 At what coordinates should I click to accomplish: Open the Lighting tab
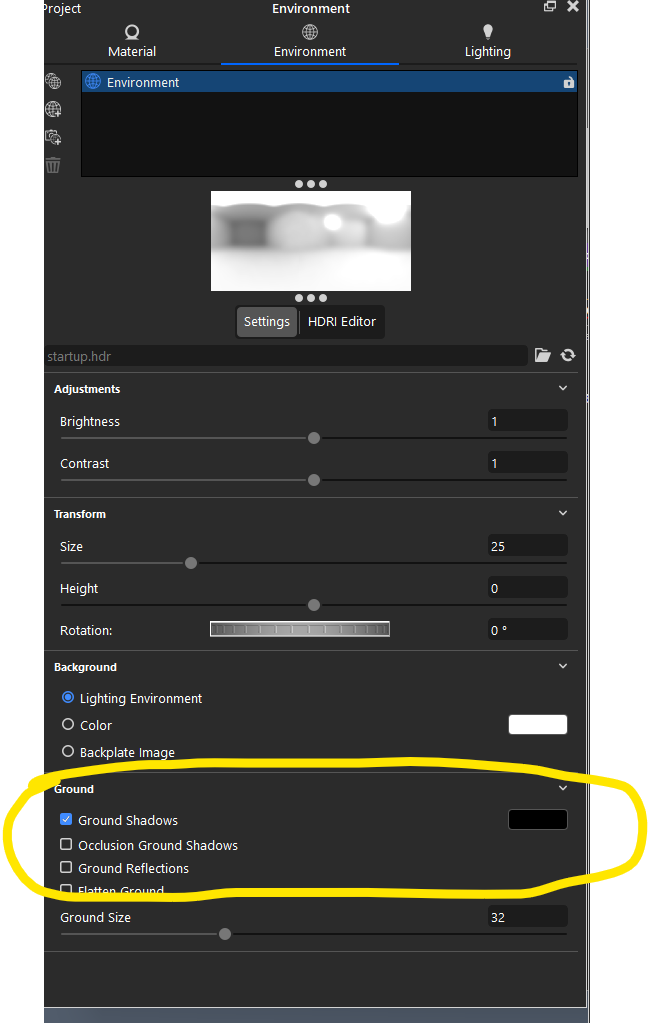click(487, 42)
